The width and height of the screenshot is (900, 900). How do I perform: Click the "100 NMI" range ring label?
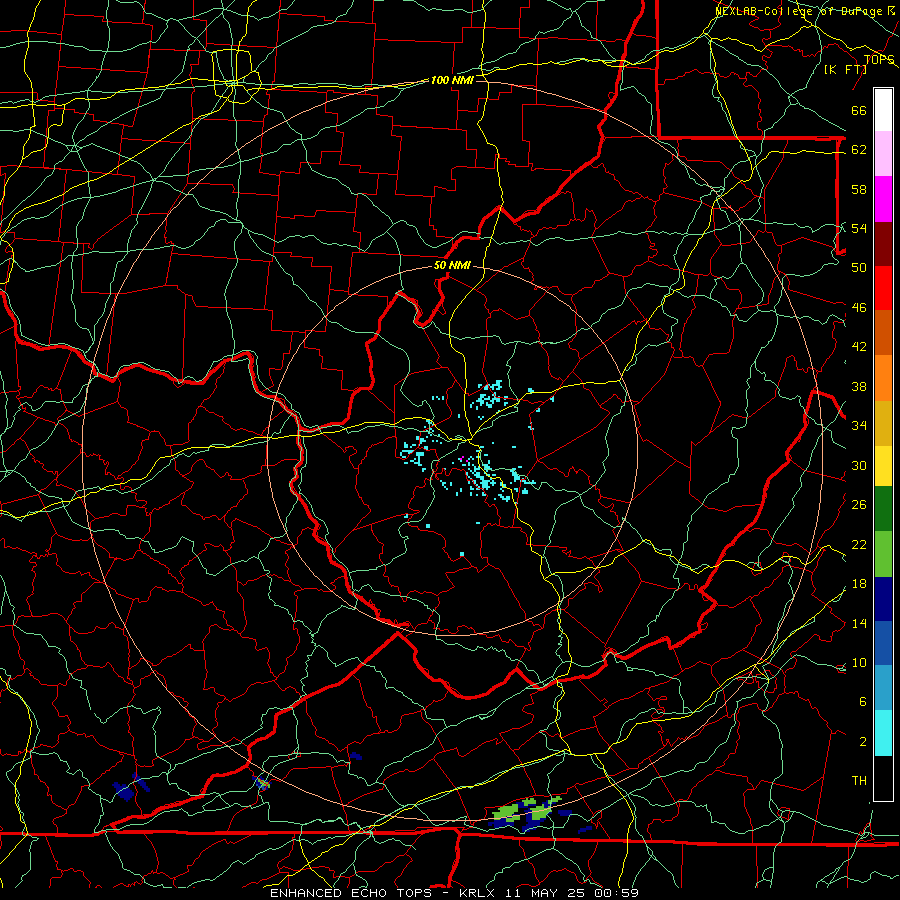click(452, 80)
